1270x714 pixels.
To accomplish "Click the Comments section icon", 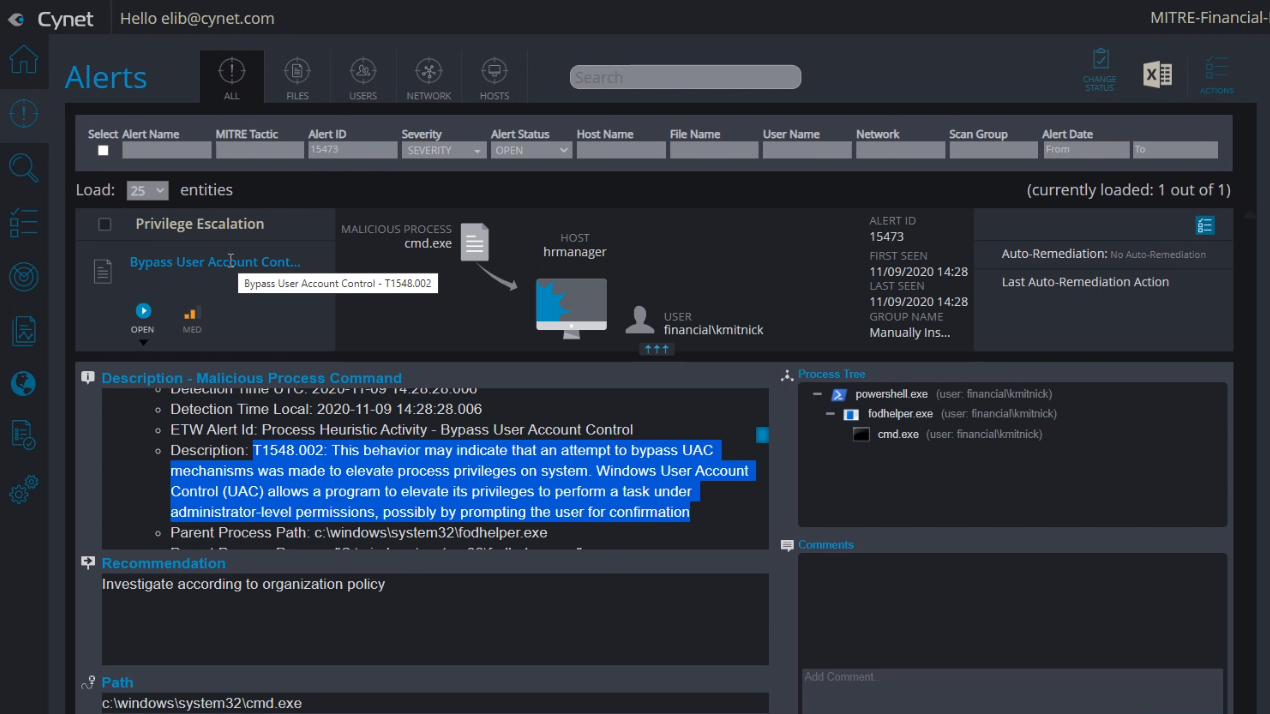I will (787, 545).
